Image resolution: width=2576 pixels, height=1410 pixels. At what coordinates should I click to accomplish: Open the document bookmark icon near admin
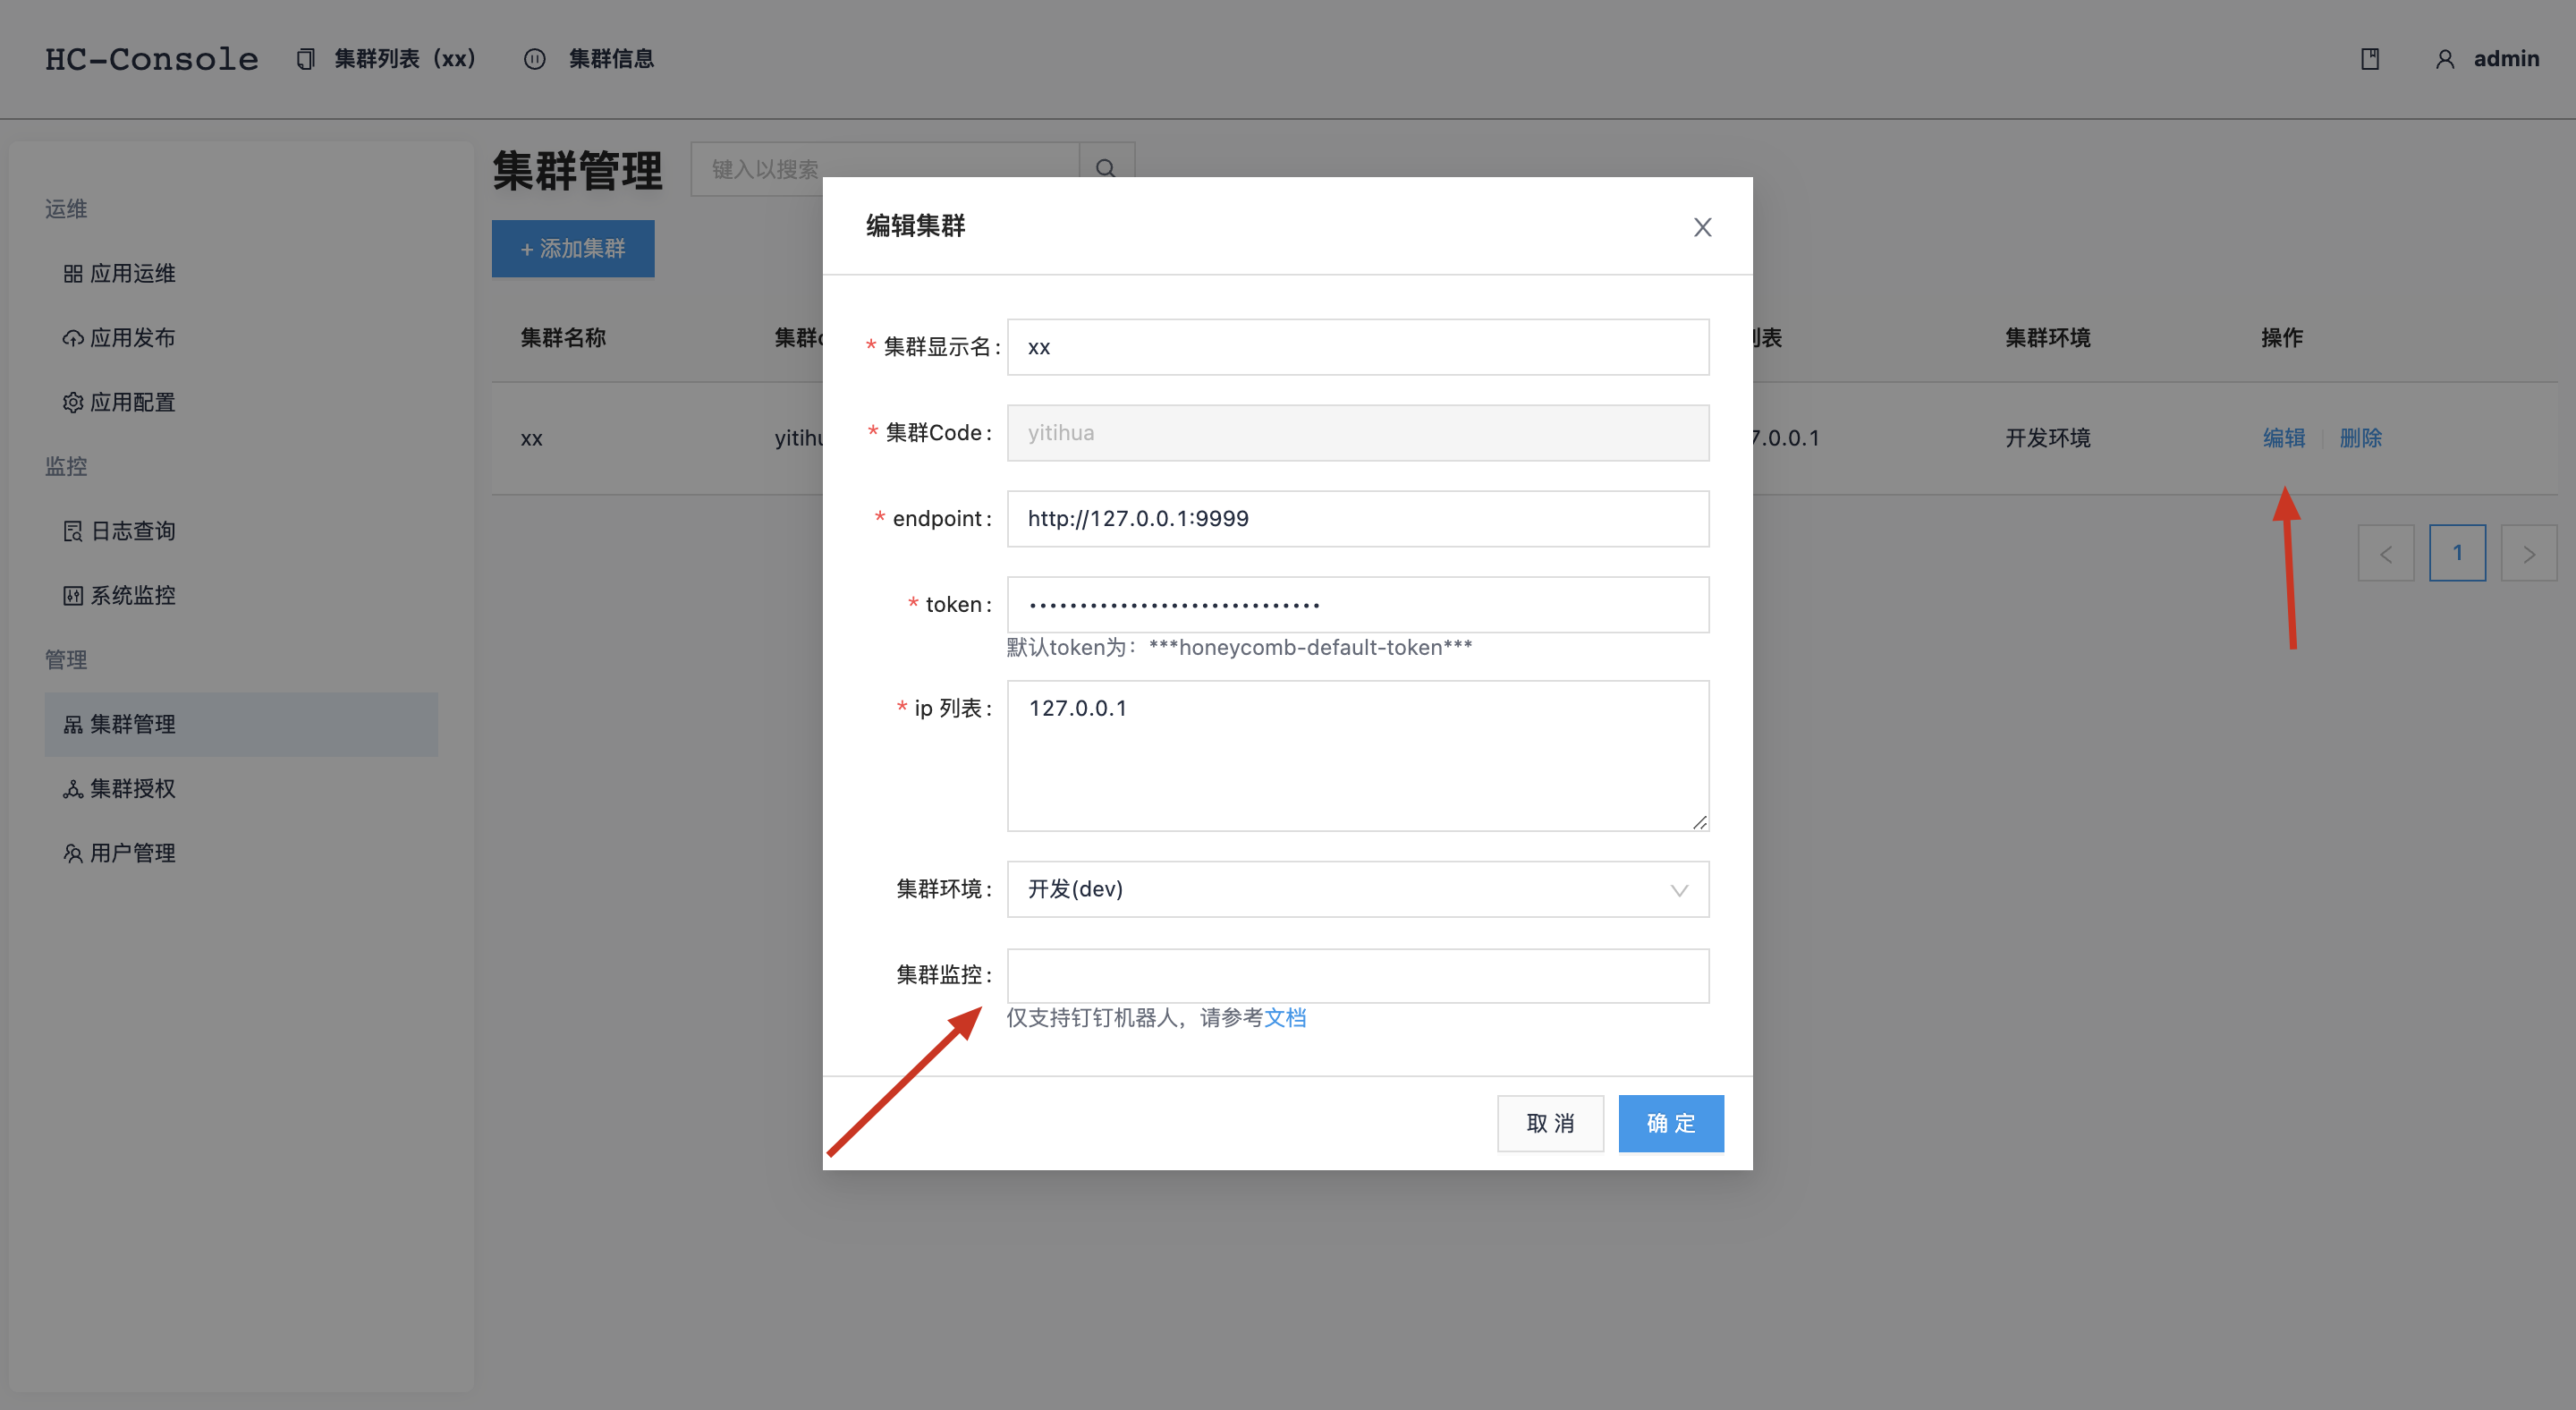pos(2369,59)
